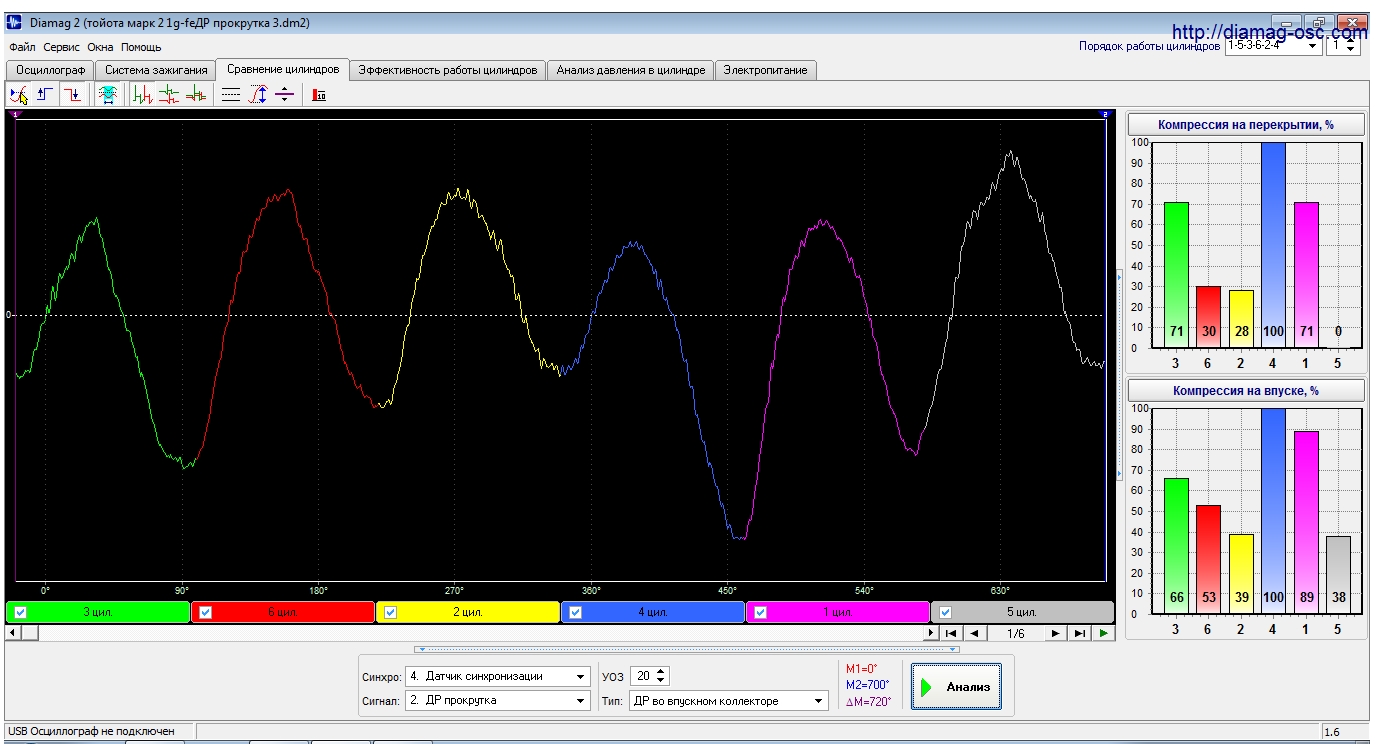Image resolution: width=1382 pixels, height=744 pixels.
Task: Switch to Осциллограф tab
Action: [51, 70]
